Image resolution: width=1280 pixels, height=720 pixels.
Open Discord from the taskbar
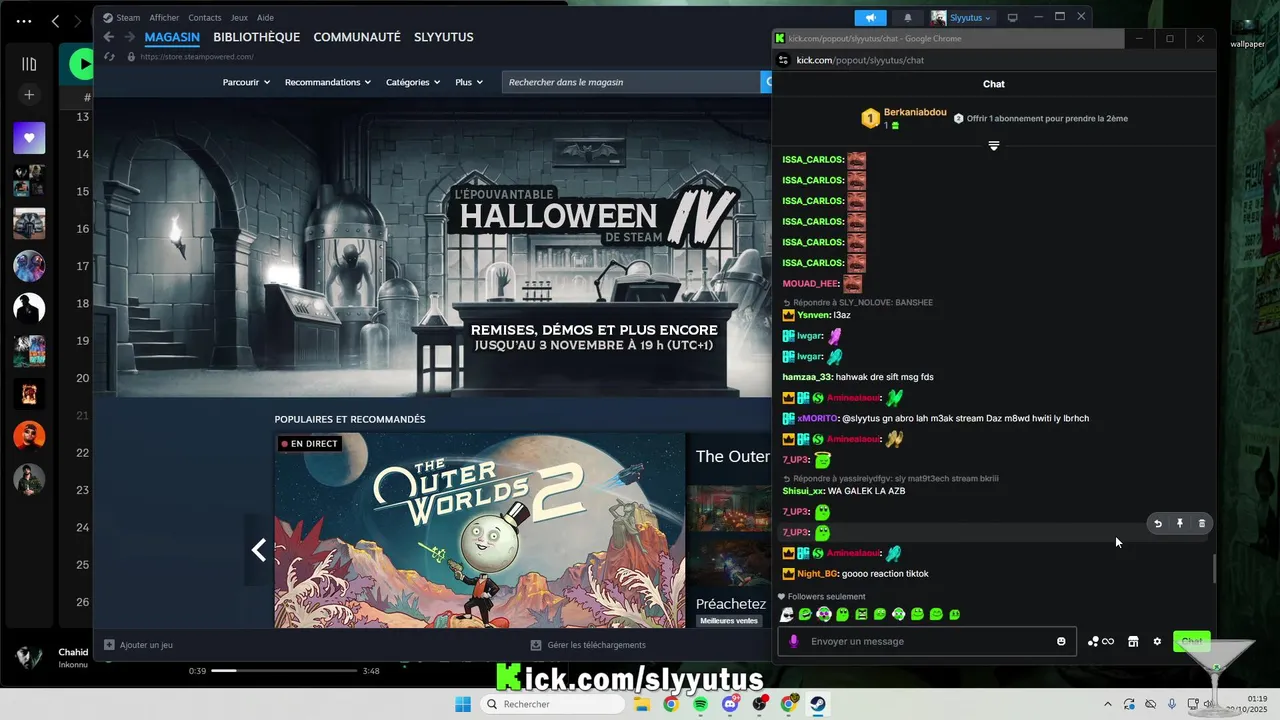click(730, 704)
